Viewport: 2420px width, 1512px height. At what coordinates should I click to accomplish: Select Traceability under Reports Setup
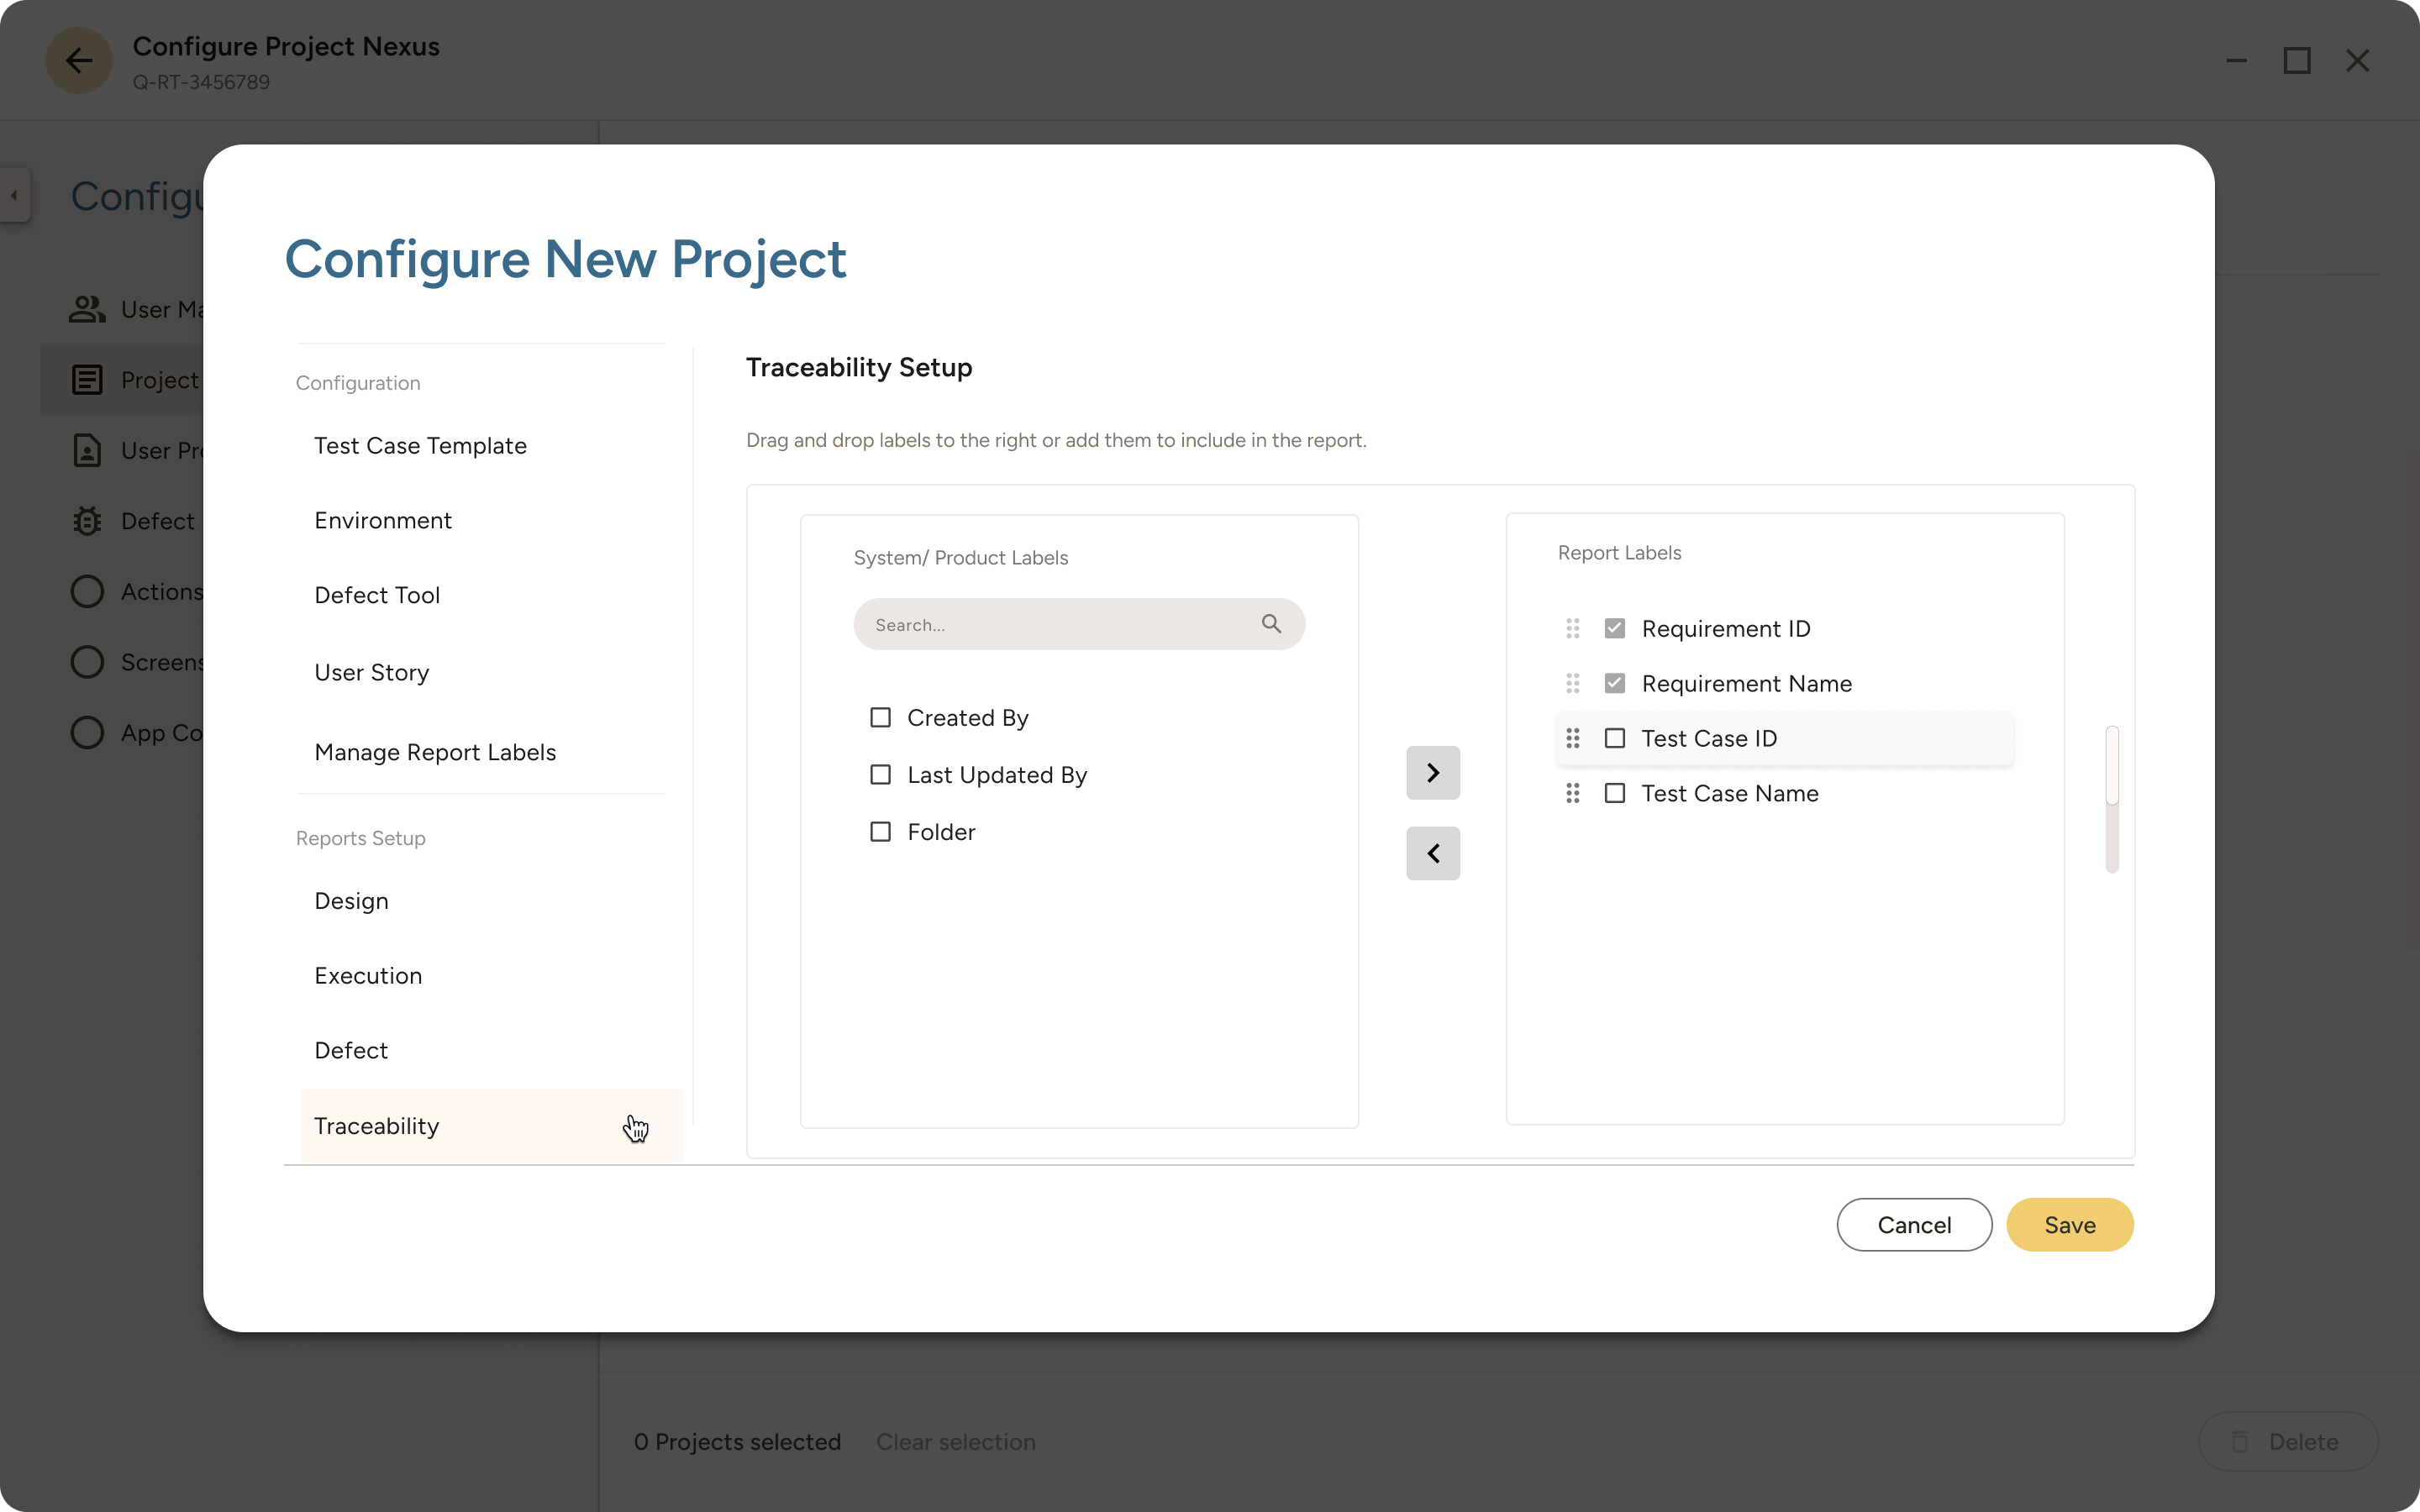pos(376,1125)
